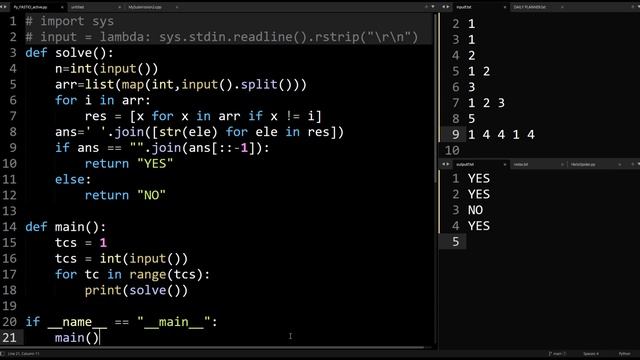Image resolution: width=640 pixels, height=360 pixels.
Task: Open the tab list dropdown of code pane
Action: click(433, 7)
